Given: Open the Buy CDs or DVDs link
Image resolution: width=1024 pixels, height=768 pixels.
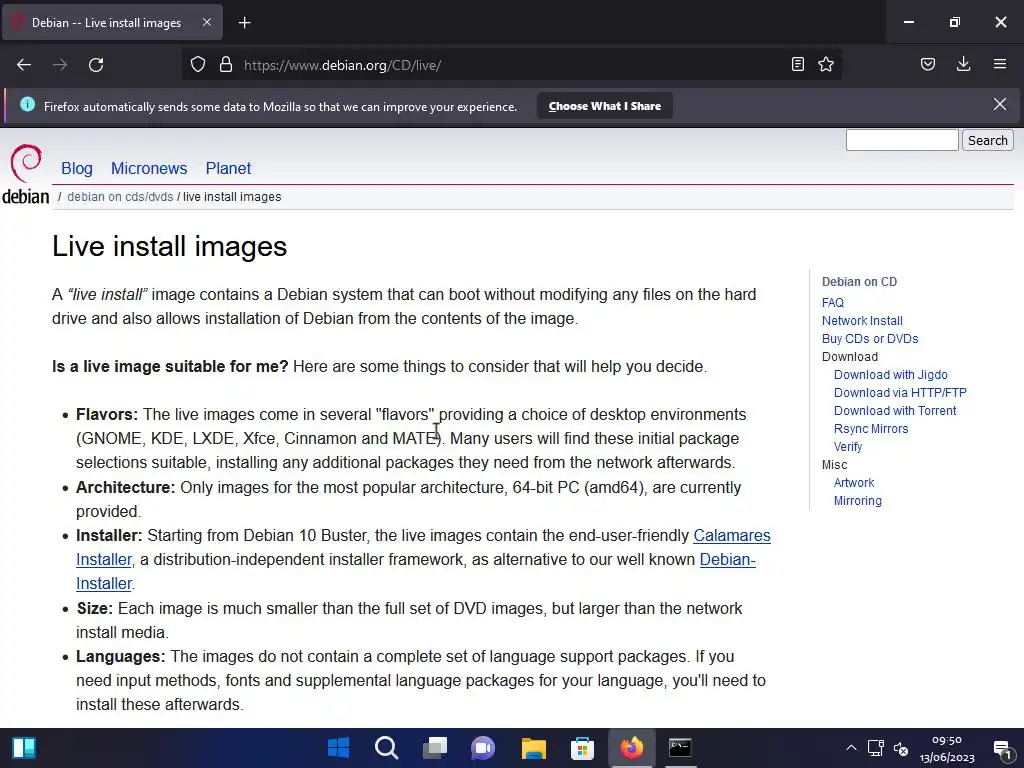Looking at the screenshot, I should coord(870,338).
